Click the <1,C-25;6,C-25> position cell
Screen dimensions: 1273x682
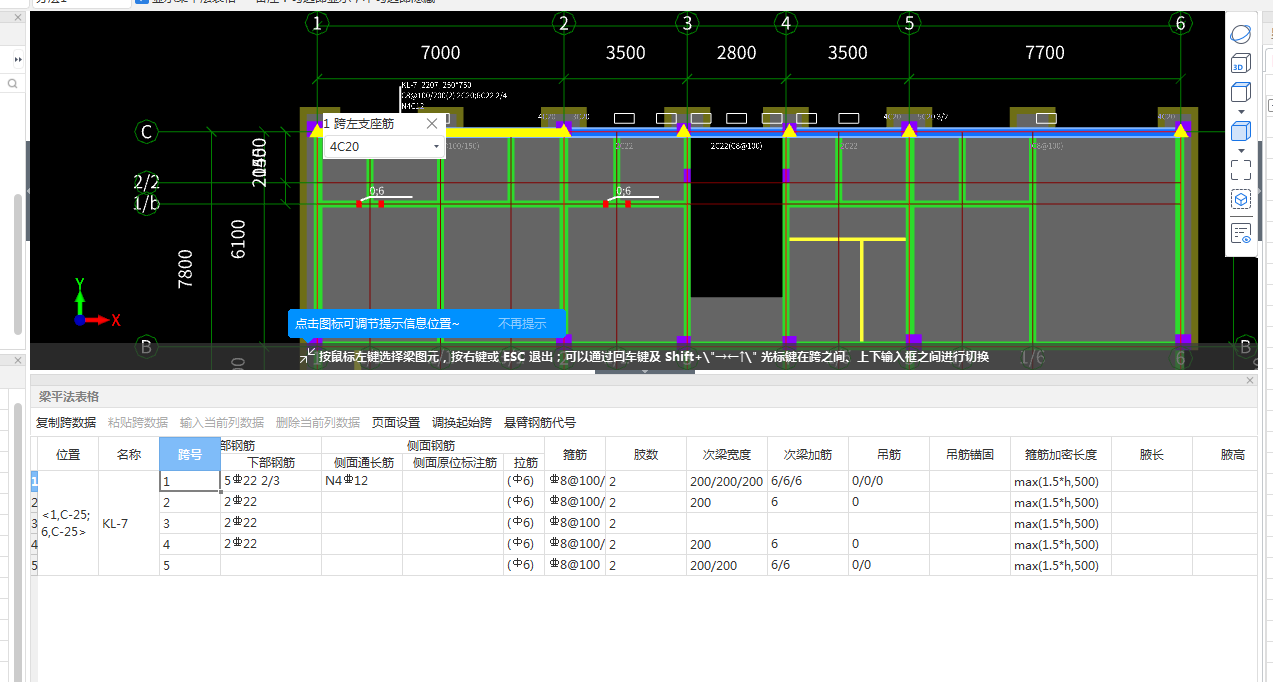click(68, 523)
